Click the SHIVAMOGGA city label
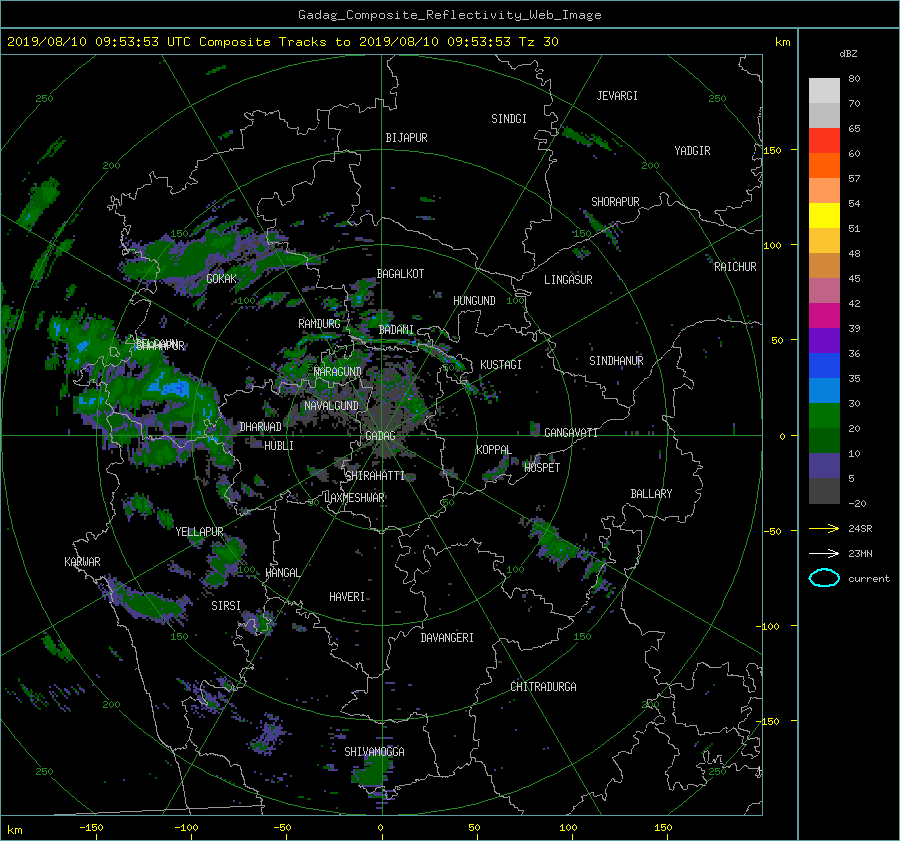Image resolution: width=900 pixels, height=841 pixels. pyautogui.click(x=374, y=751)
